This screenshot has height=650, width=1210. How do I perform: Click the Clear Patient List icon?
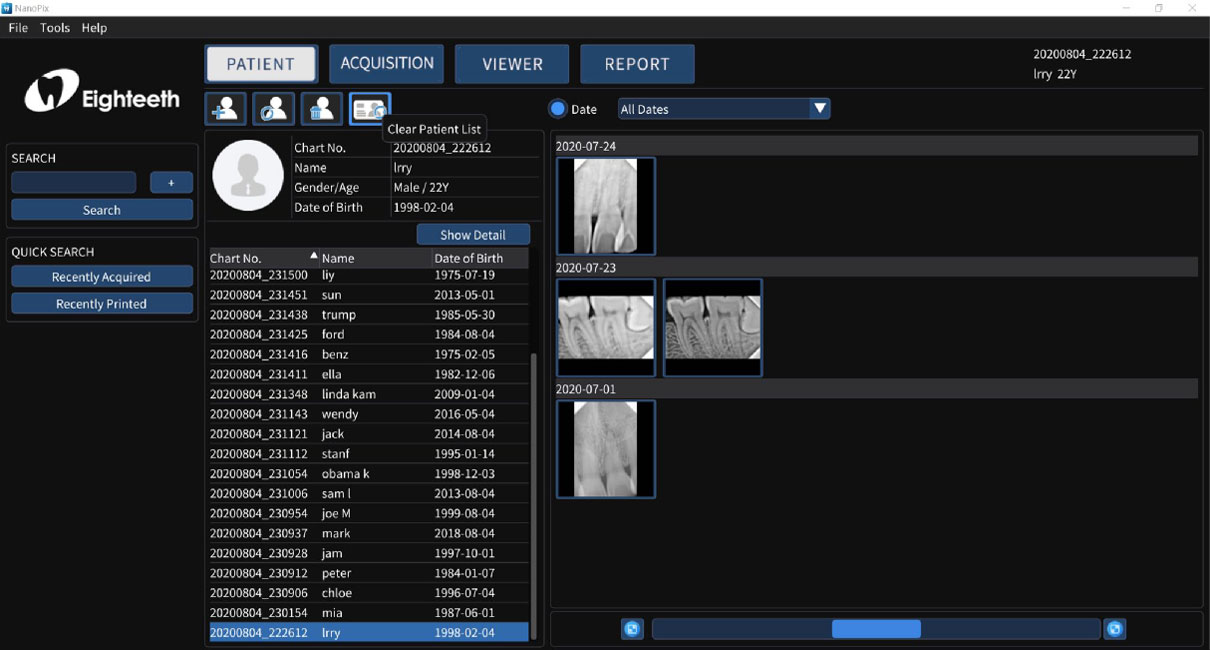pyautogui.click(x=370, y=108)
